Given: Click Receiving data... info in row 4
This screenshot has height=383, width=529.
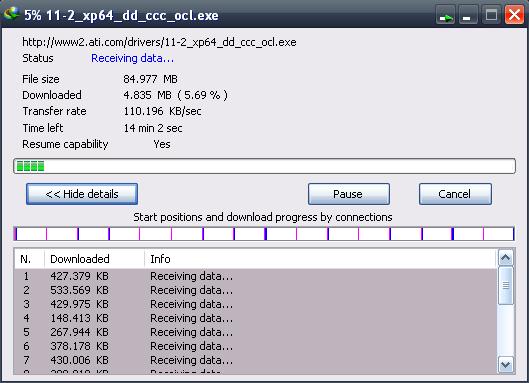Looking at the screenshot, I should 192,318.
